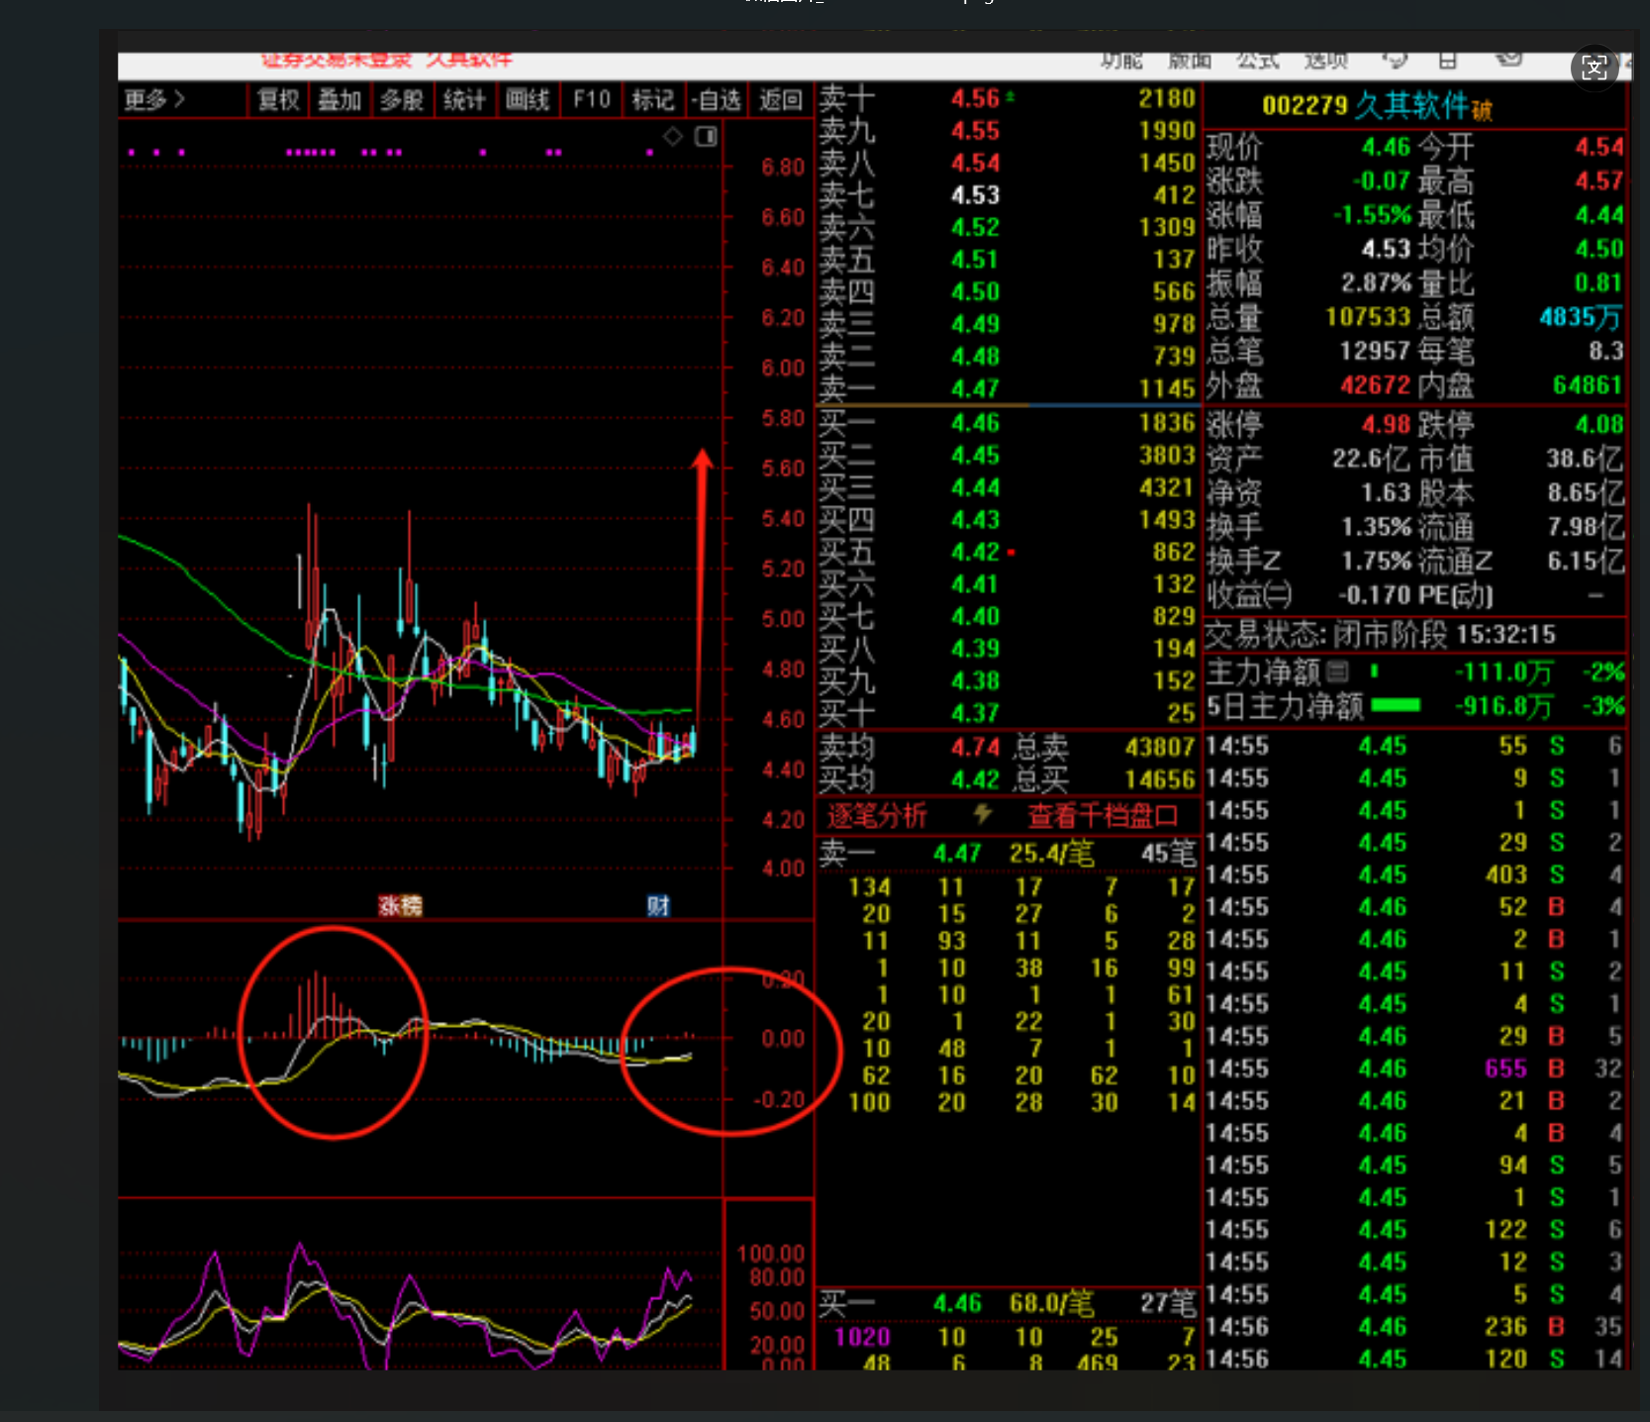Image resolution: width=1650 pixels, height=1422 pixels.
Task: Click the 内盘 value 64861
Action: coord(1588,385)
